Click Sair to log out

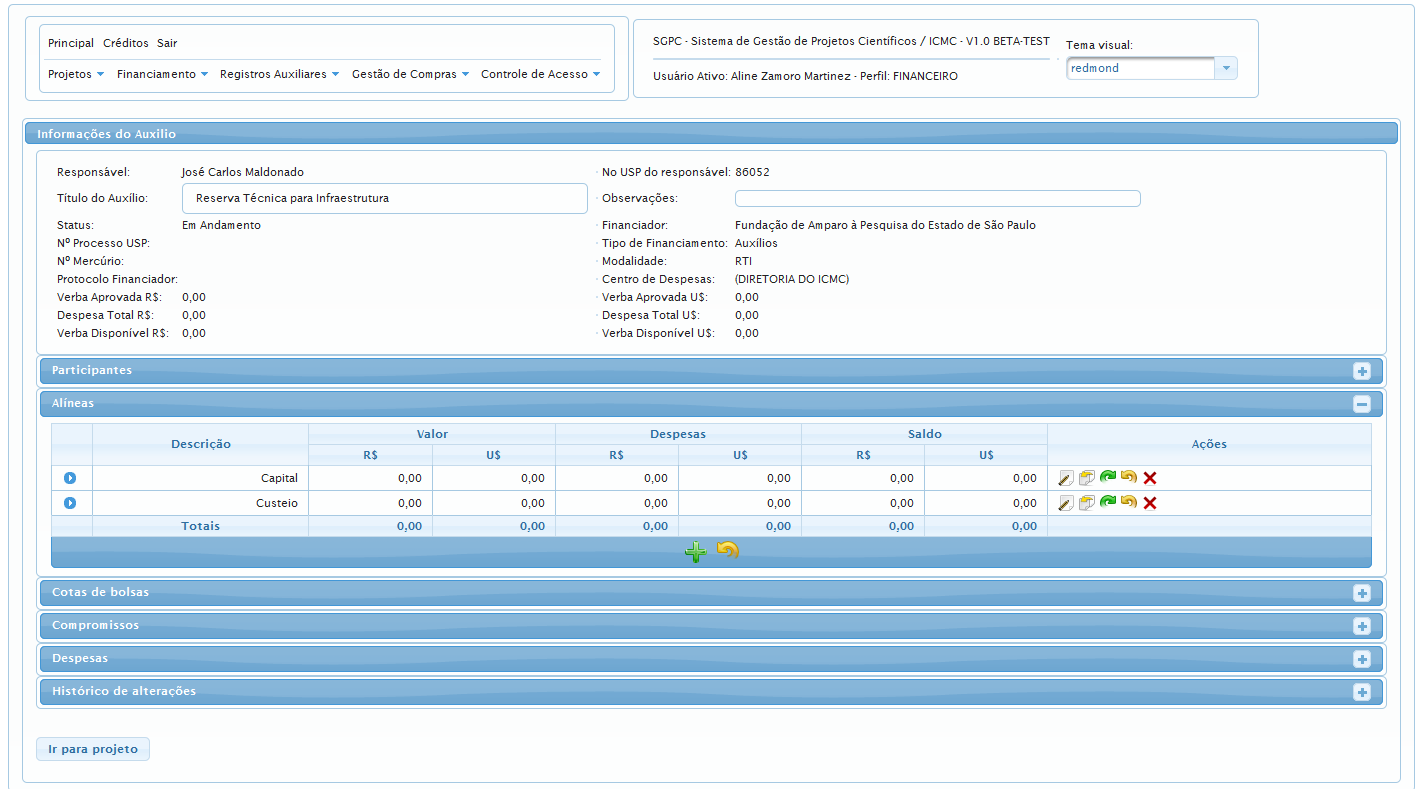[167, 43]
